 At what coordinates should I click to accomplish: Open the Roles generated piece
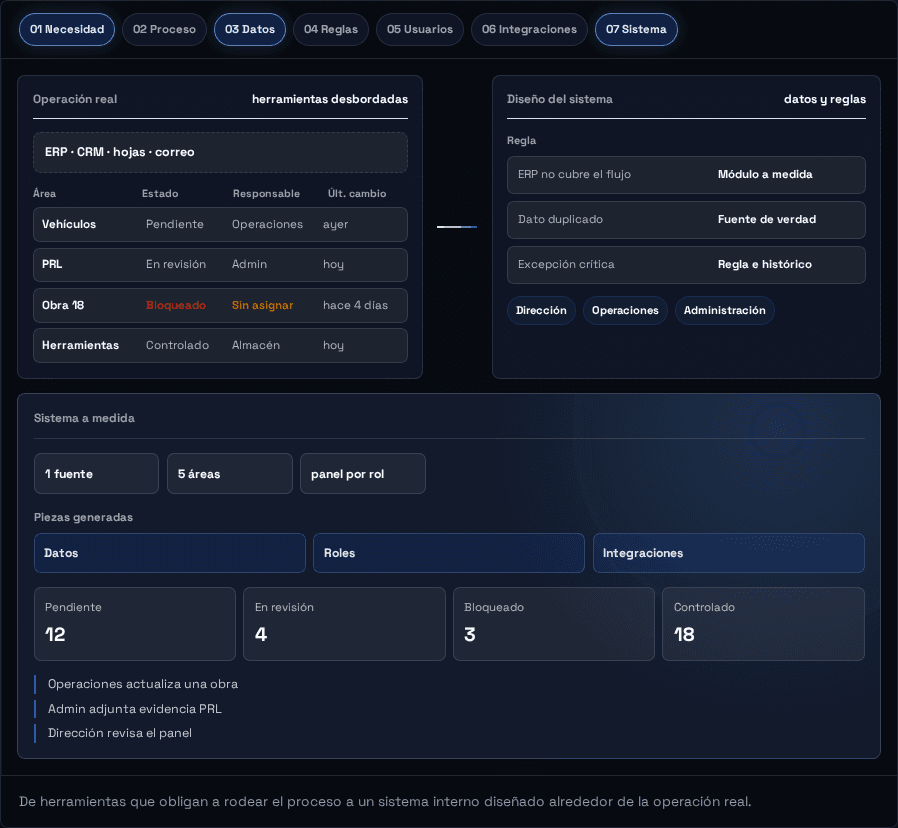pos(449,553)
